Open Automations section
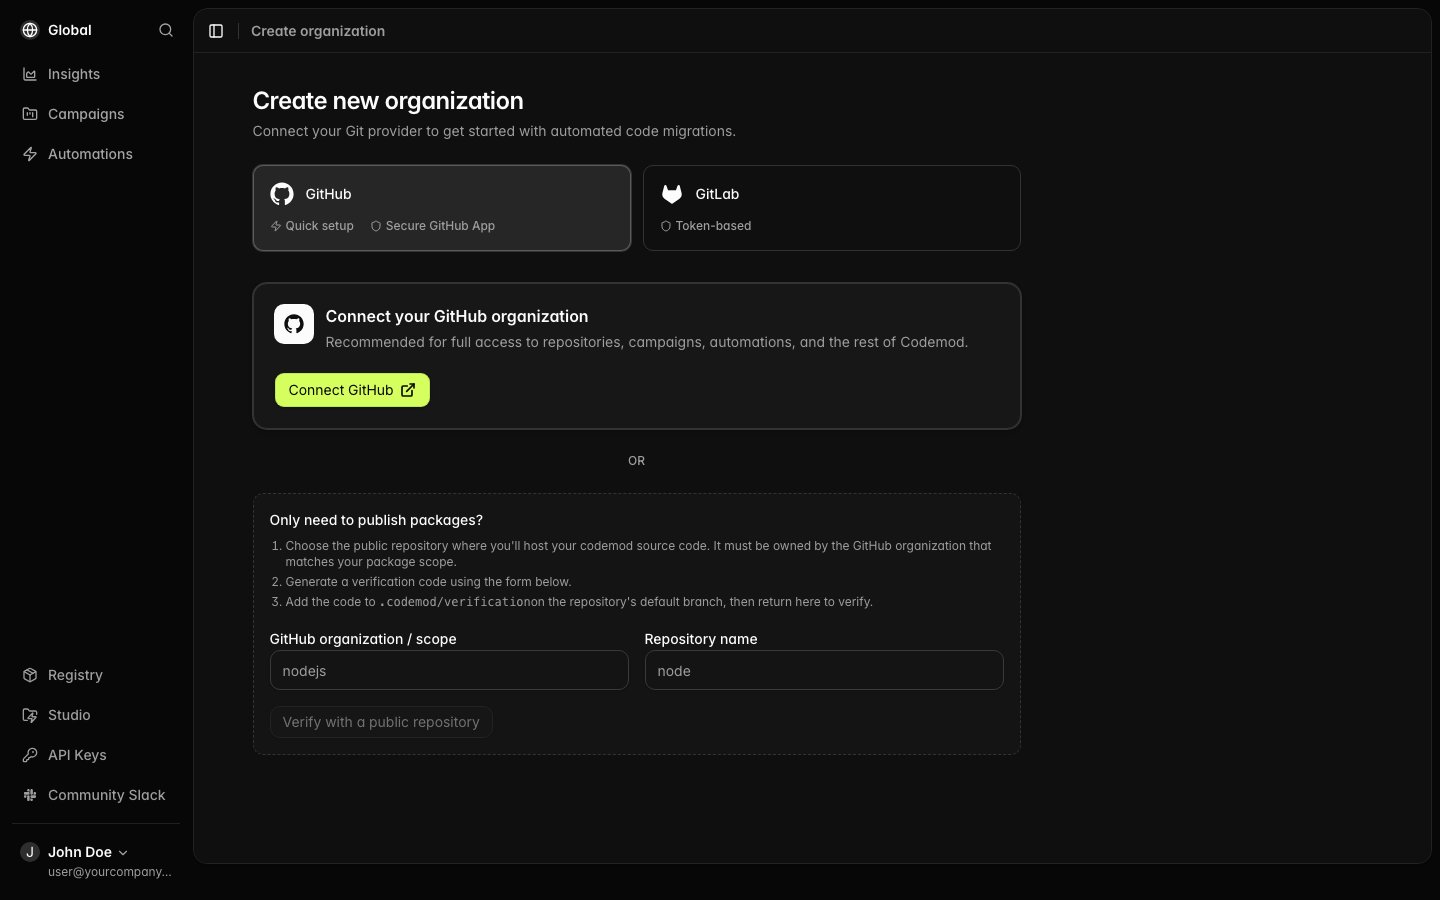1440x900 pixels. pyautogui.click(x=96, y=154)
